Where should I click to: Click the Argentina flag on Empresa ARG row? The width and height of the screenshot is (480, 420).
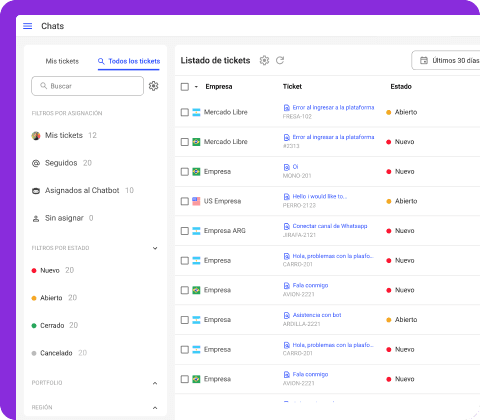click(x=196, y=231)
